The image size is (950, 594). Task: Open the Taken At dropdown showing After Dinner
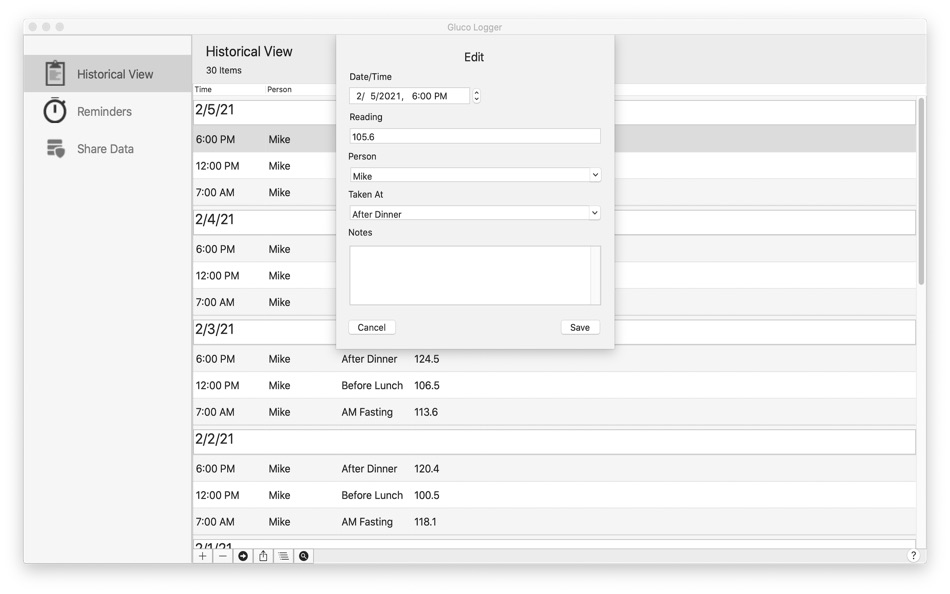click(474, 213)
